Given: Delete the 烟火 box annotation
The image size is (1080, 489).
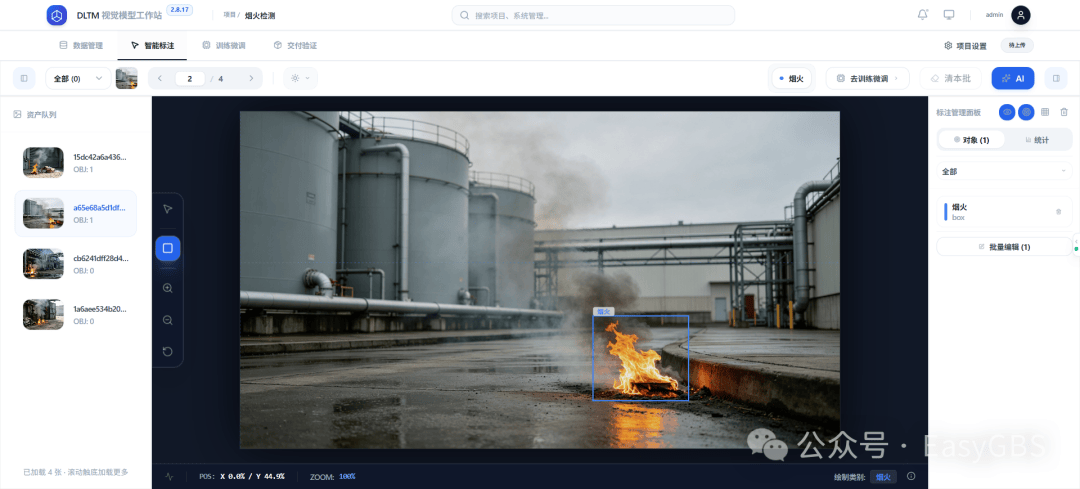Looking at the screenshot, I should point(1059,211).
